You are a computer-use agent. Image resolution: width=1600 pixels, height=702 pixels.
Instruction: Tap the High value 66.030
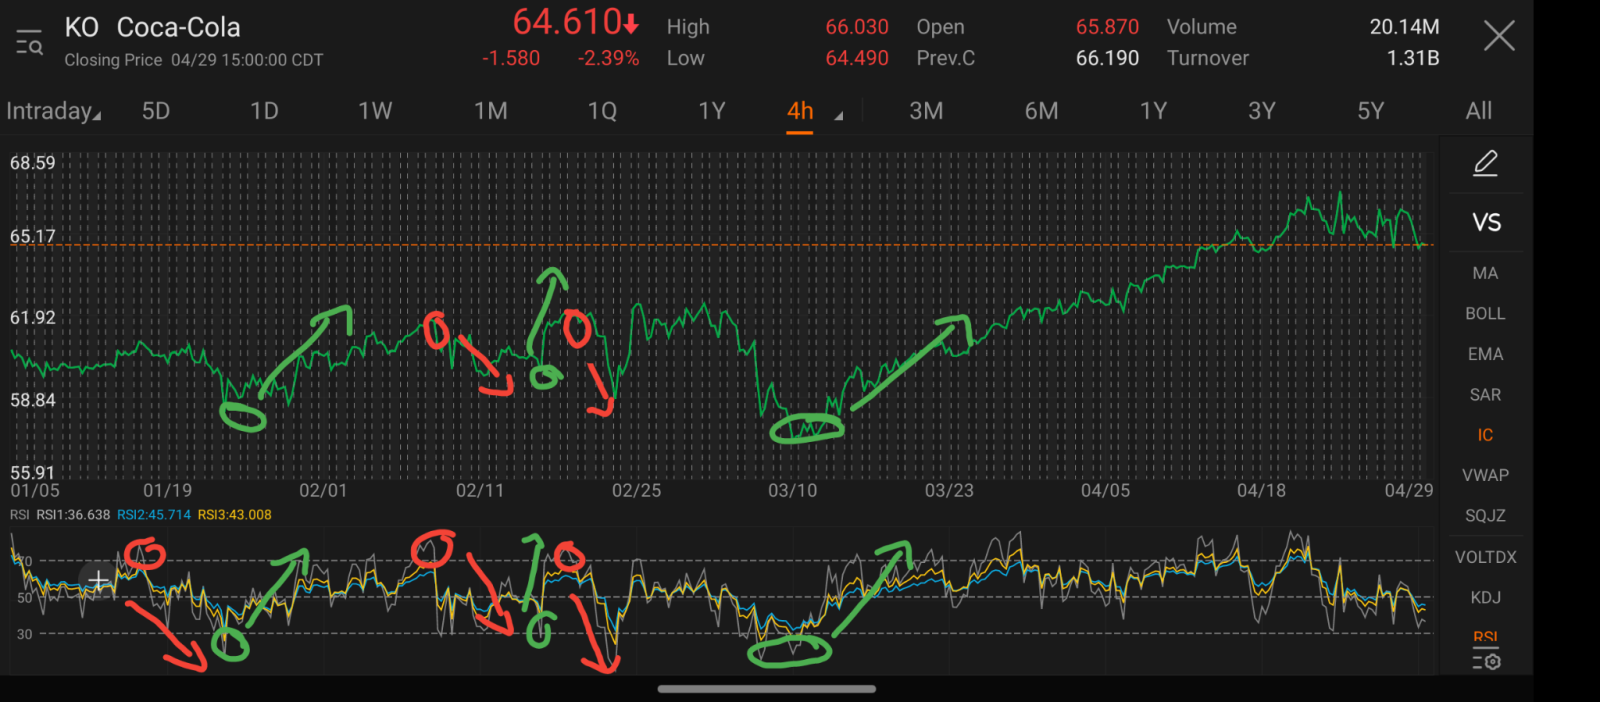coord(857,27)
